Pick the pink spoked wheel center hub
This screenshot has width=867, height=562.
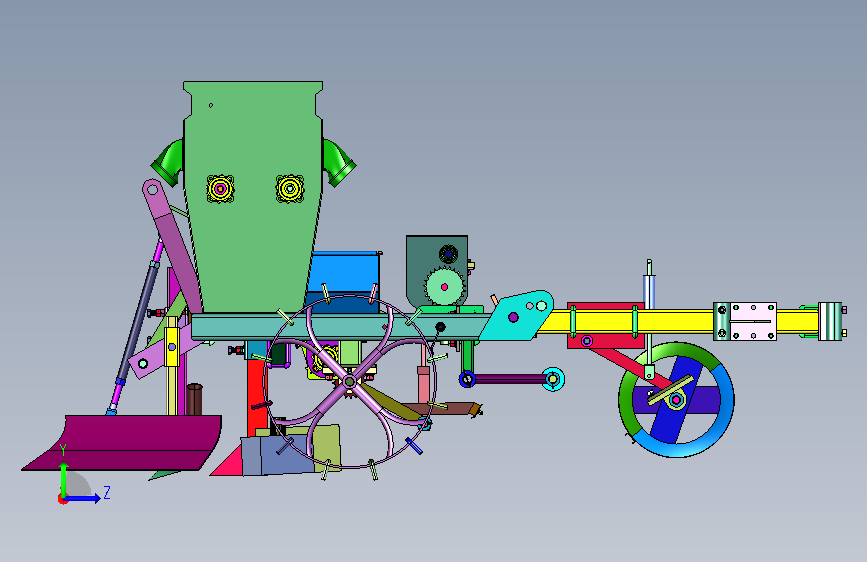coord(349,382)
